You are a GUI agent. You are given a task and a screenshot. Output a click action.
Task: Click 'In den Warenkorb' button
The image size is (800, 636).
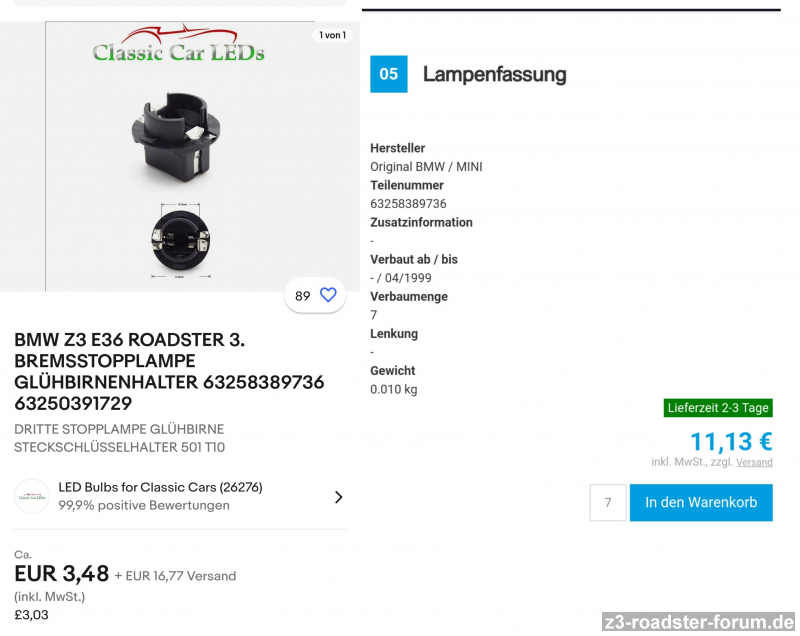coord(701,502)
